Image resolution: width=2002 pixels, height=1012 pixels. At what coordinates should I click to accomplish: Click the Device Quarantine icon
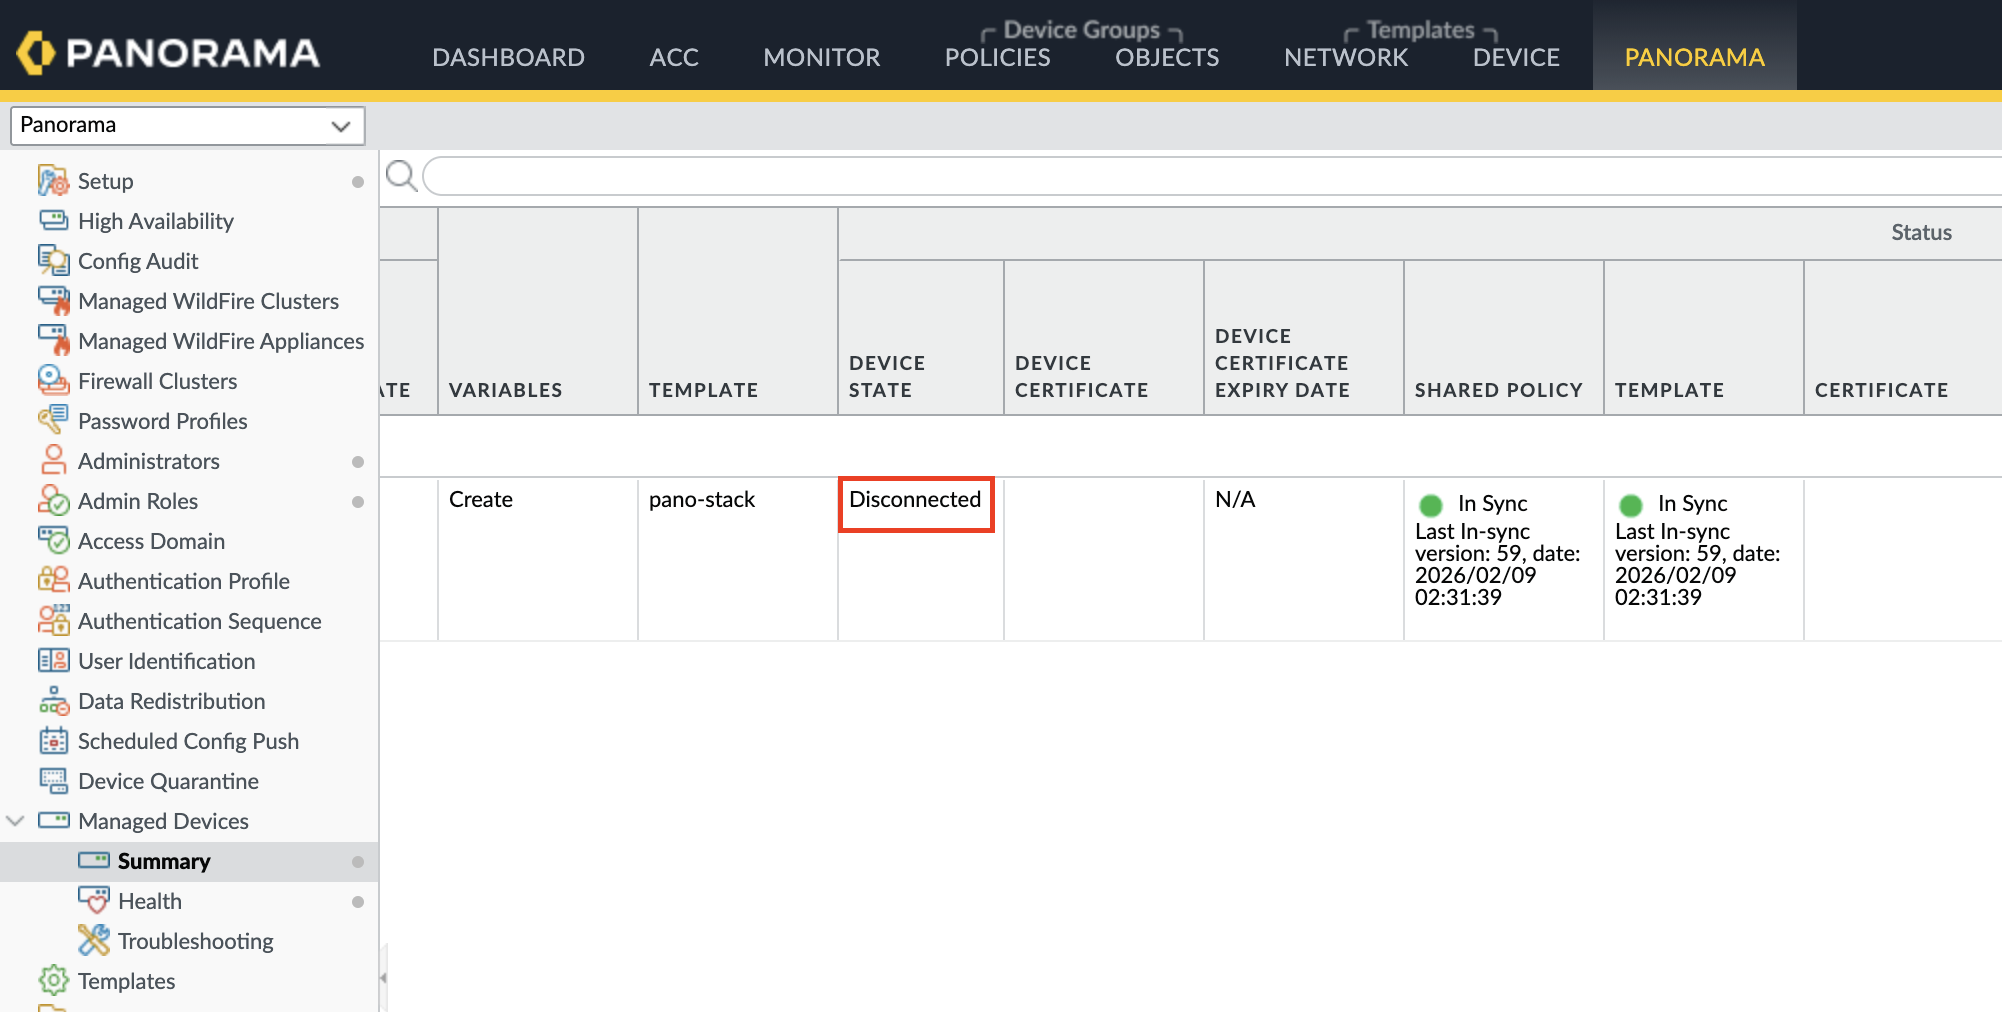(54, 781)
